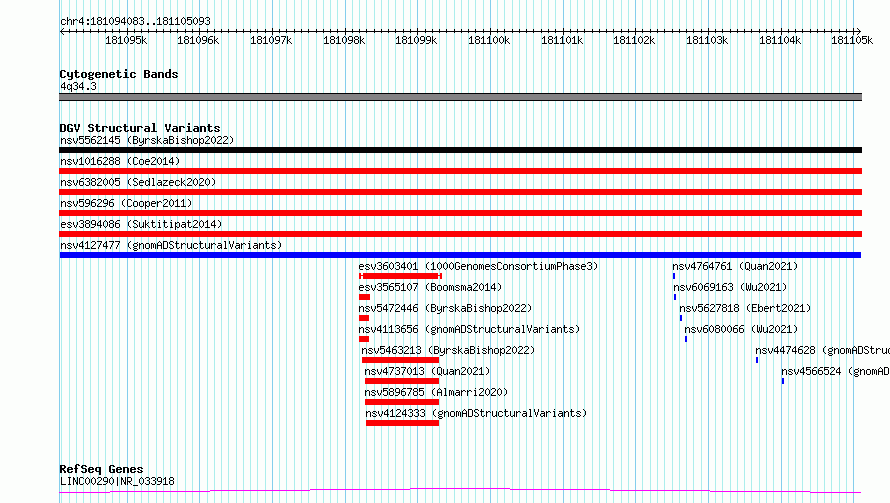Open nsv6382005 (Sedlazeck2020) variant label

coord(138,182)
